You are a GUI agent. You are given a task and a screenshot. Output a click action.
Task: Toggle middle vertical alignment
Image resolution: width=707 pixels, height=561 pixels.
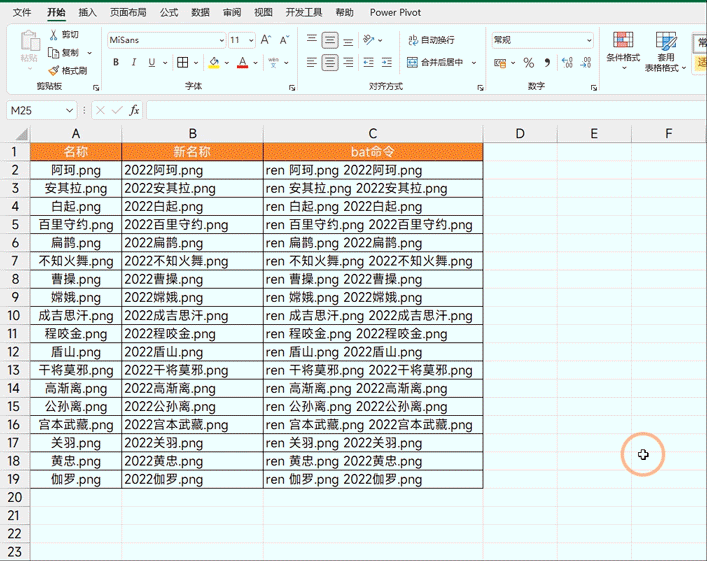[x=330, y=40]
